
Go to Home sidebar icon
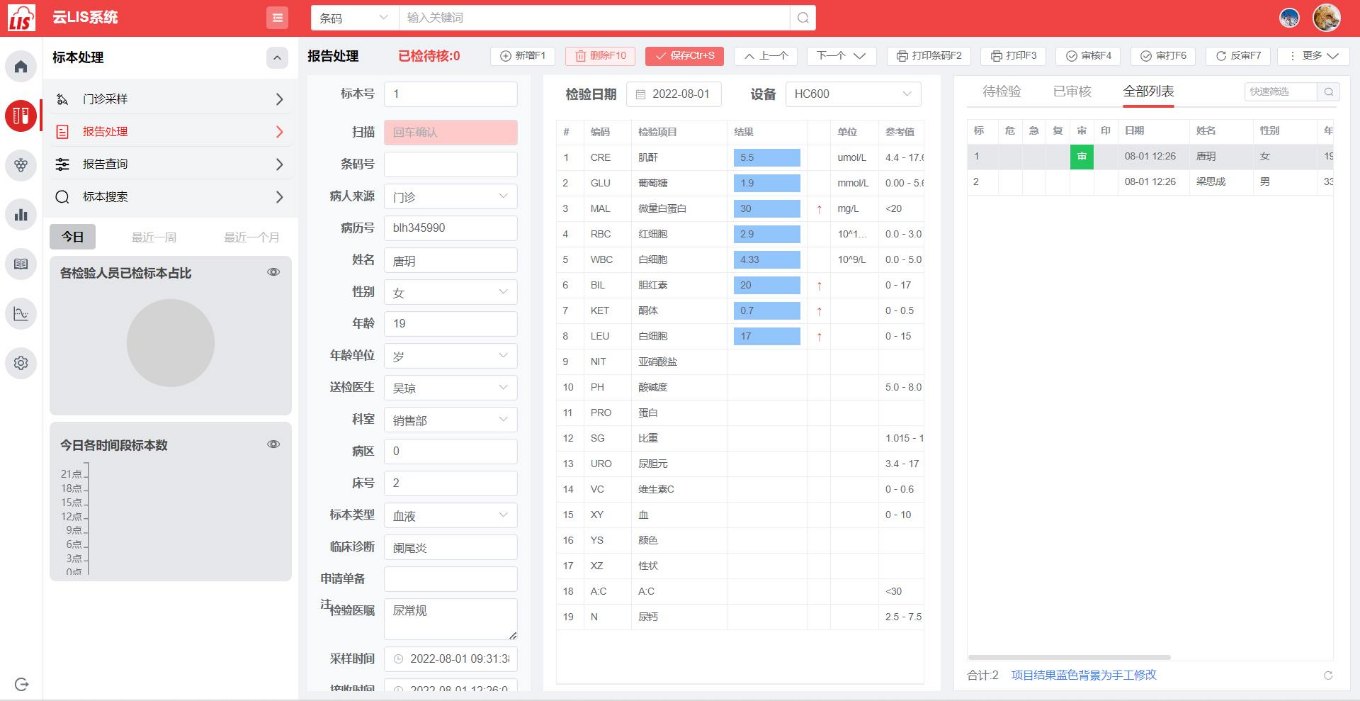pos(21,67)
